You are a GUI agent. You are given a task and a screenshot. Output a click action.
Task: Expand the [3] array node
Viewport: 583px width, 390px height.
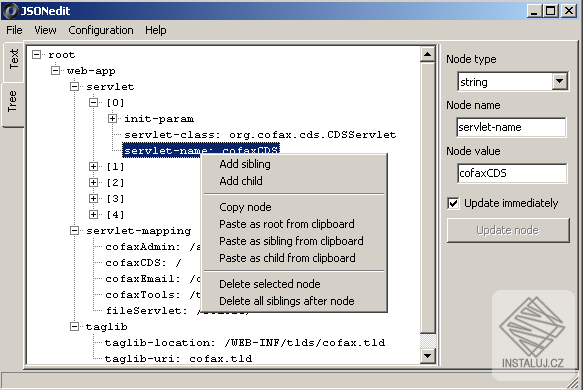[x=93, y=199]
